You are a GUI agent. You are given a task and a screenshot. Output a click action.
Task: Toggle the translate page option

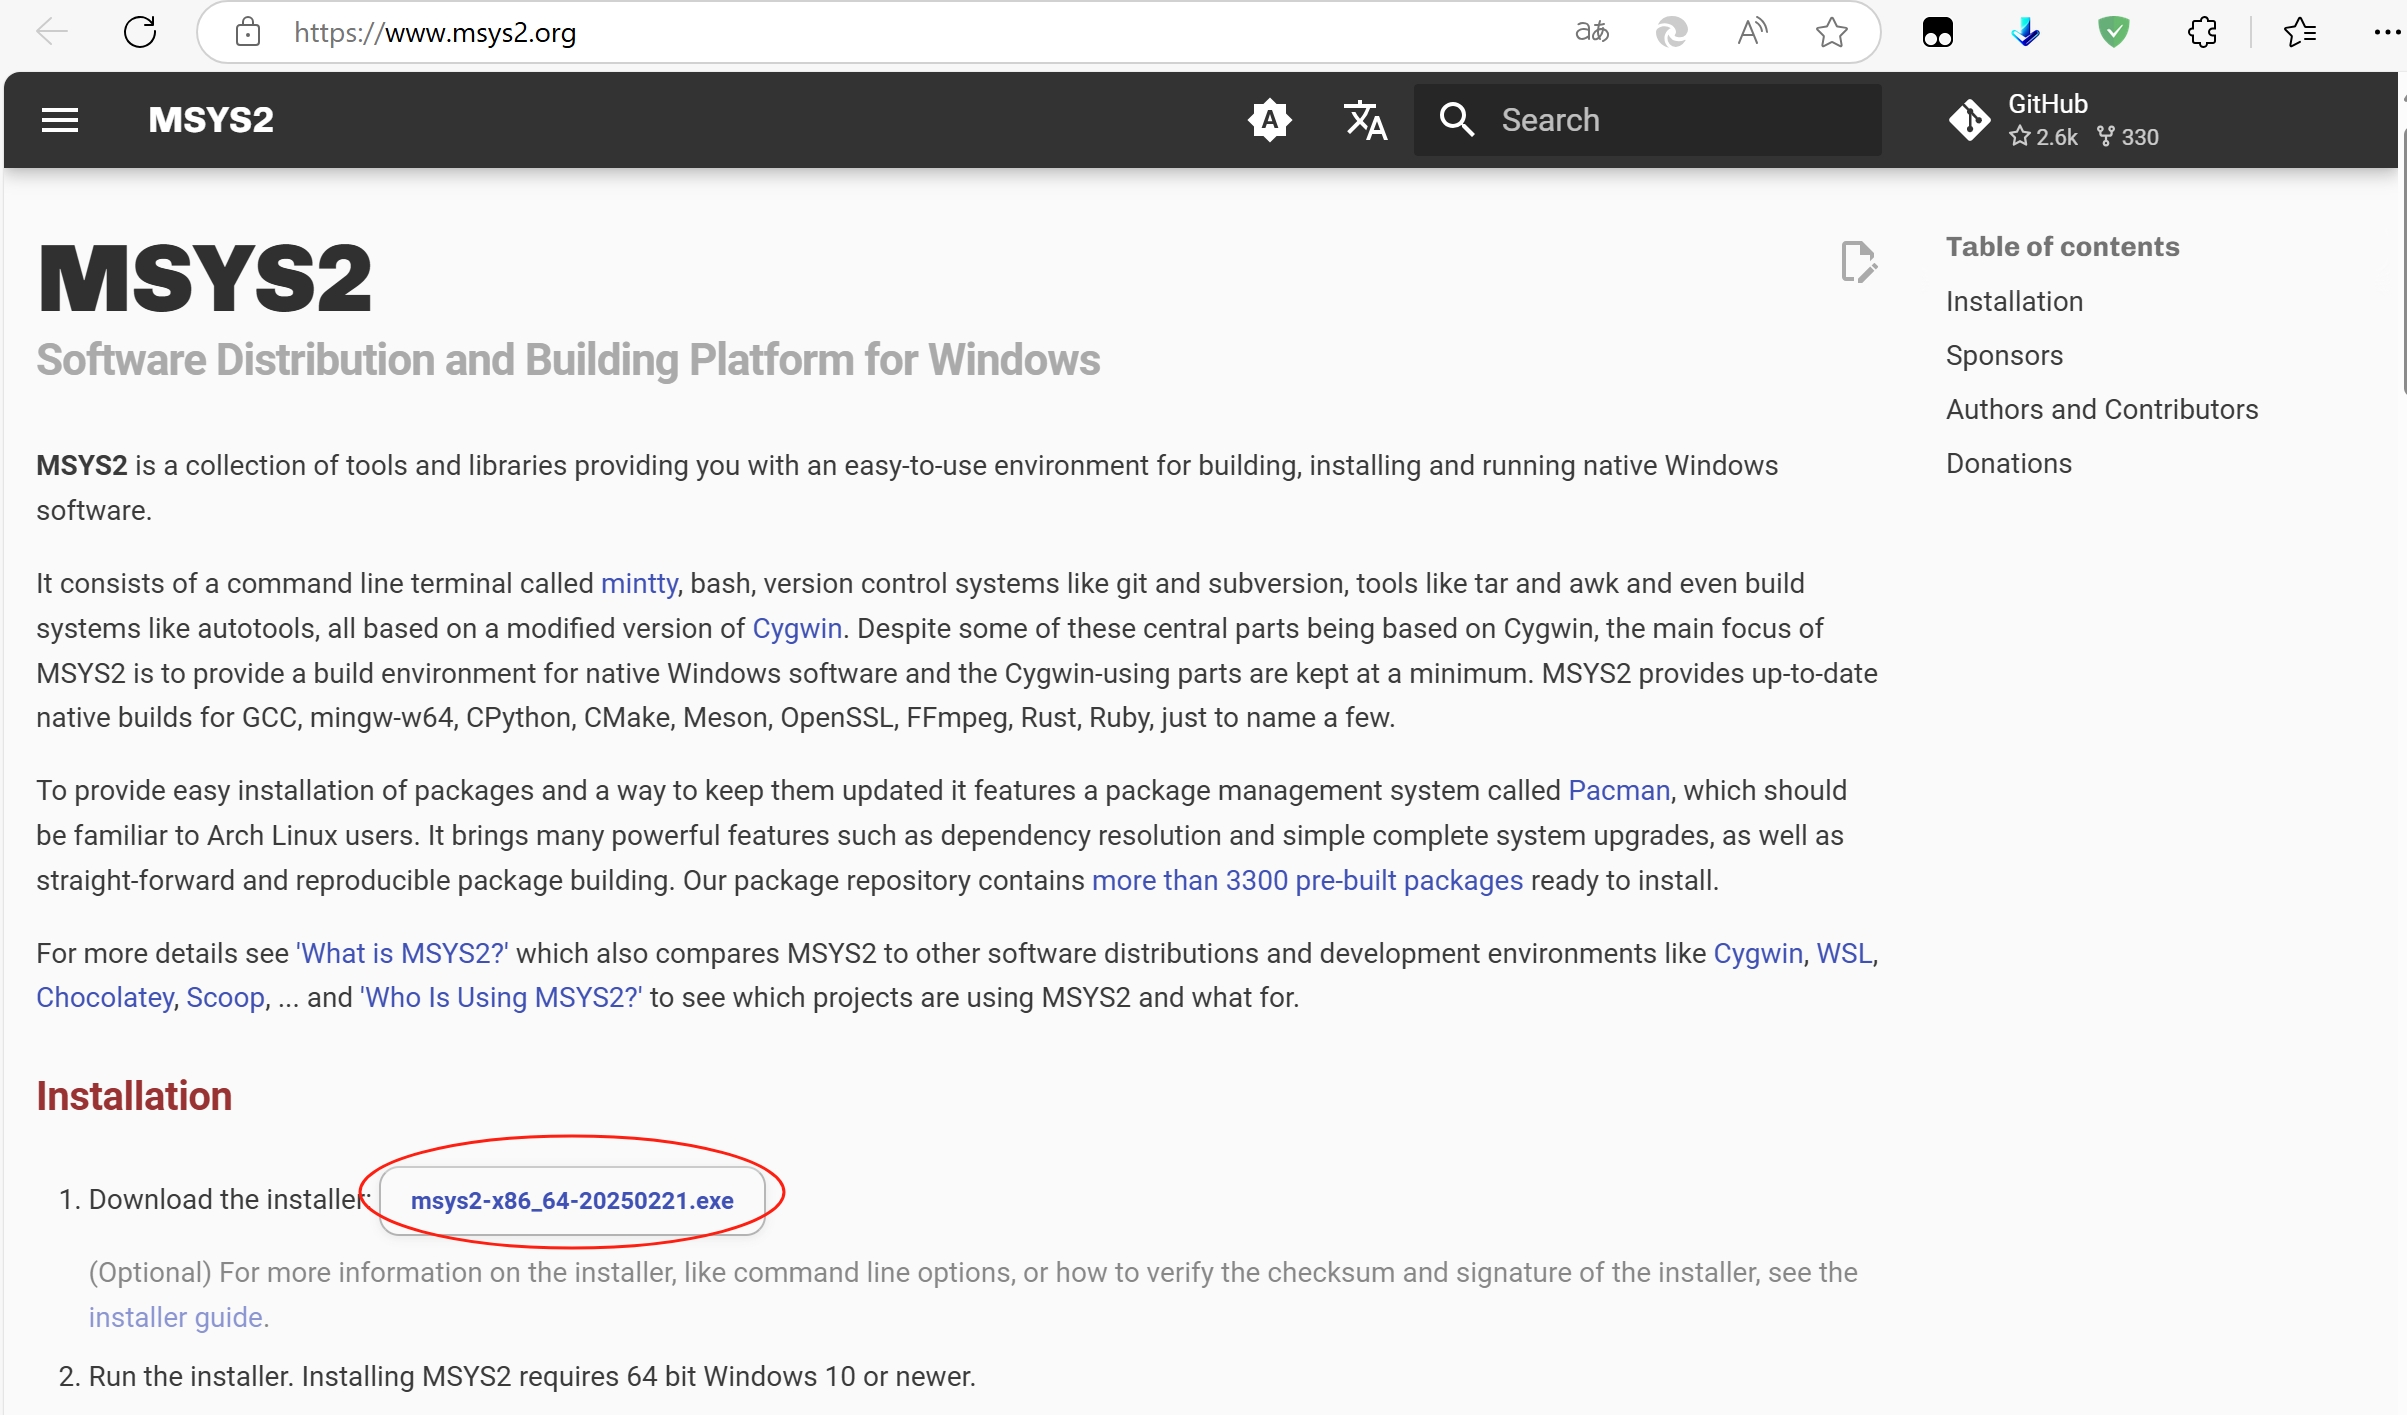[1592, 31]
